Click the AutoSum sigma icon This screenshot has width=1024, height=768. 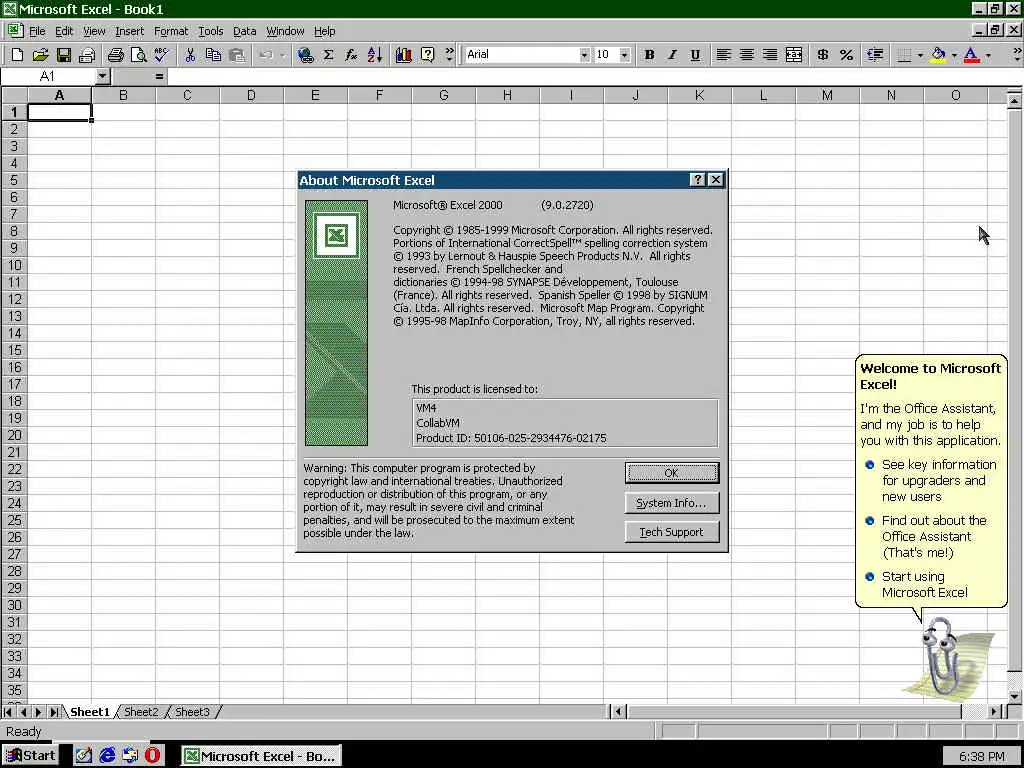[328, 55]
